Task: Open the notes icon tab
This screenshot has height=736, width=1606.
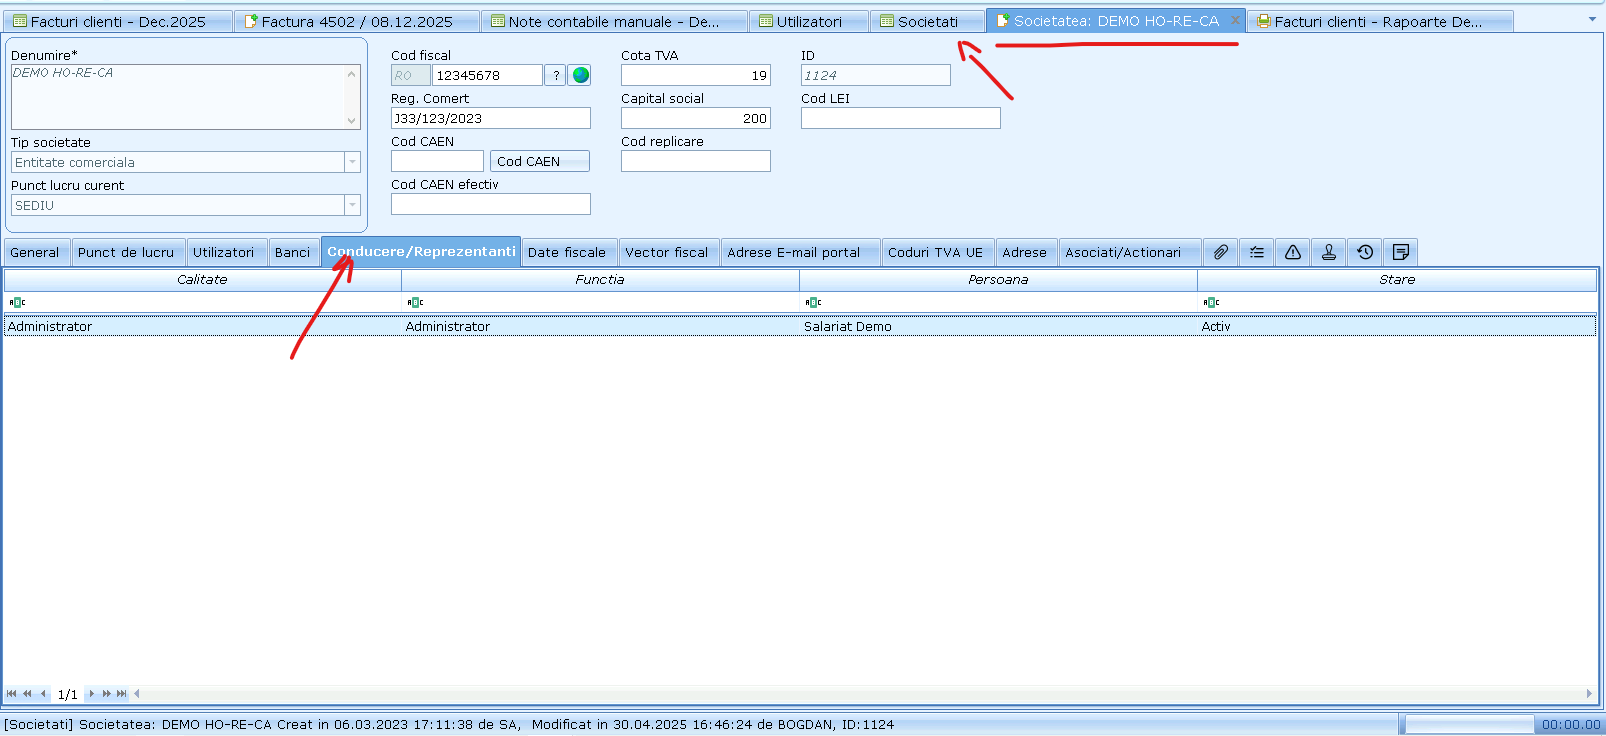Action: [x=1401, y=252]
